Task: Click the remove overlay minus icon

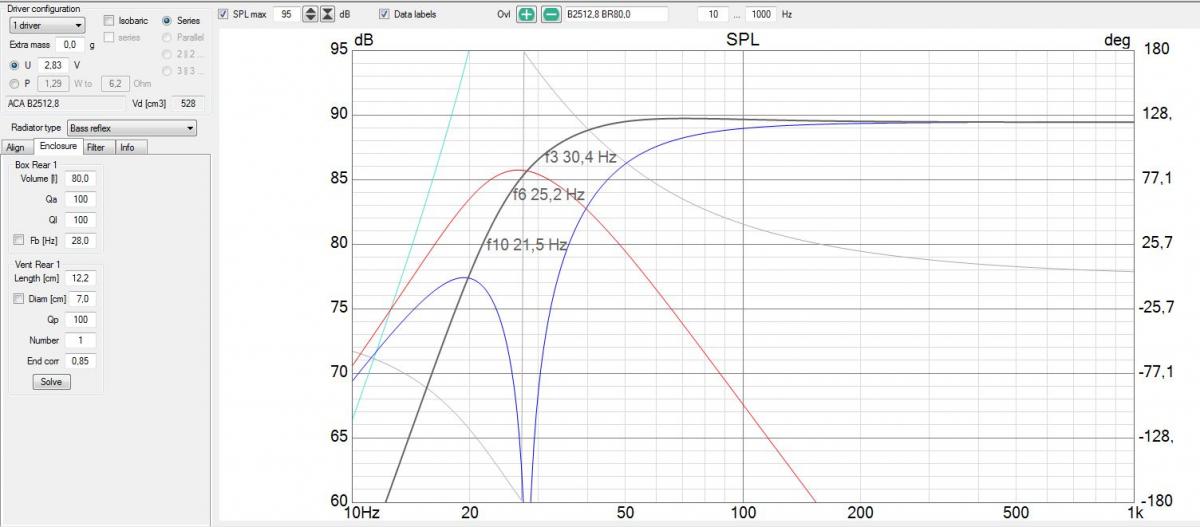Action: pos(550,15)
